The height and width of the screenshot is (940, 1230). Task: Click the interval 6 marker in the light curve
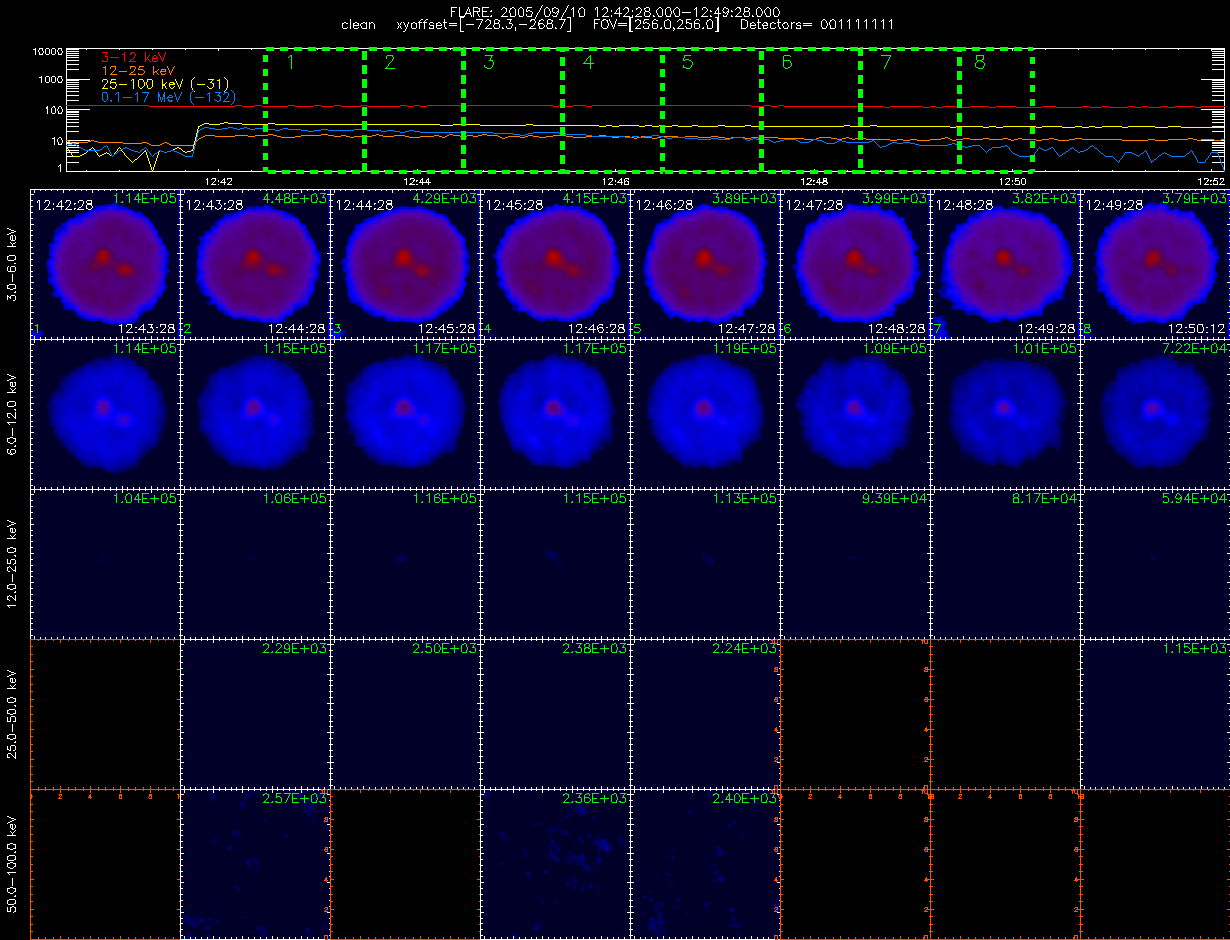coord(787,63)
